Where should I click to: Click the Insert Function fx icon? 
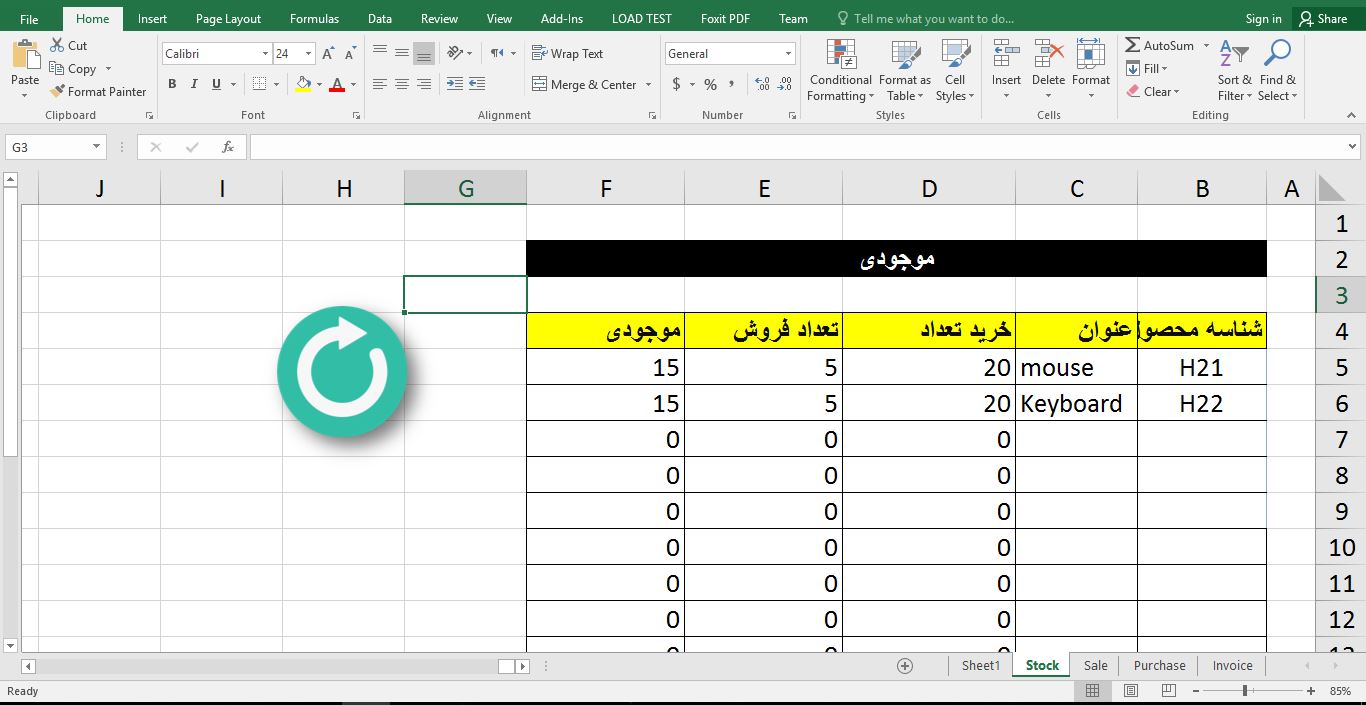[228, 147]
